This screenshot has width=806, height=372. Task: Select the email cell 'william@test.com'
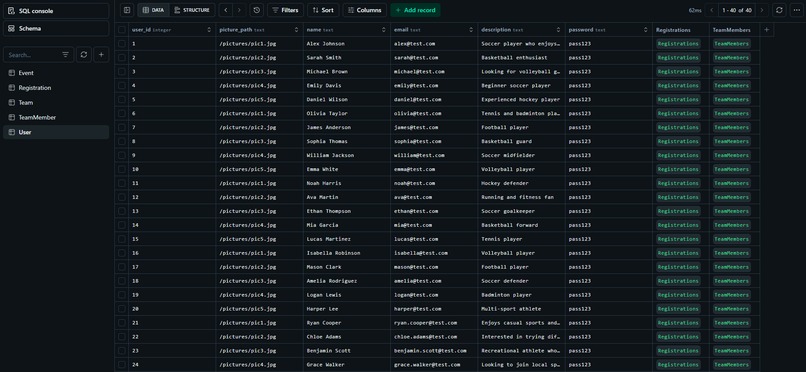(434, 155)
